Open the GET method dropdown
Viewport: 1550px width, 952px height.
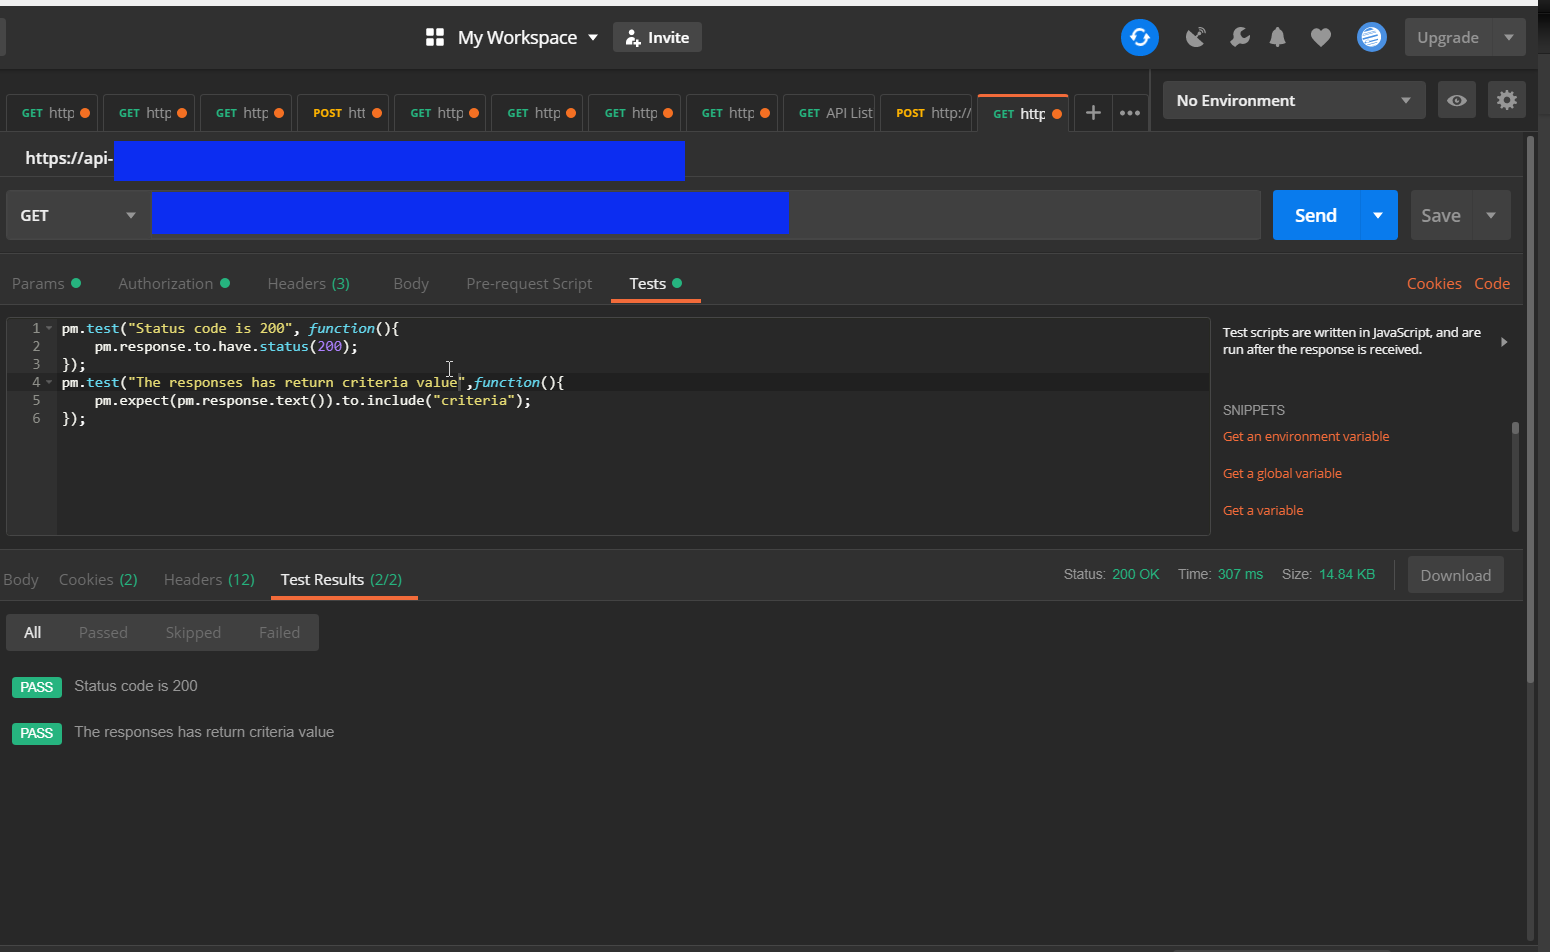pyautogui.click(x=77, y=216)
